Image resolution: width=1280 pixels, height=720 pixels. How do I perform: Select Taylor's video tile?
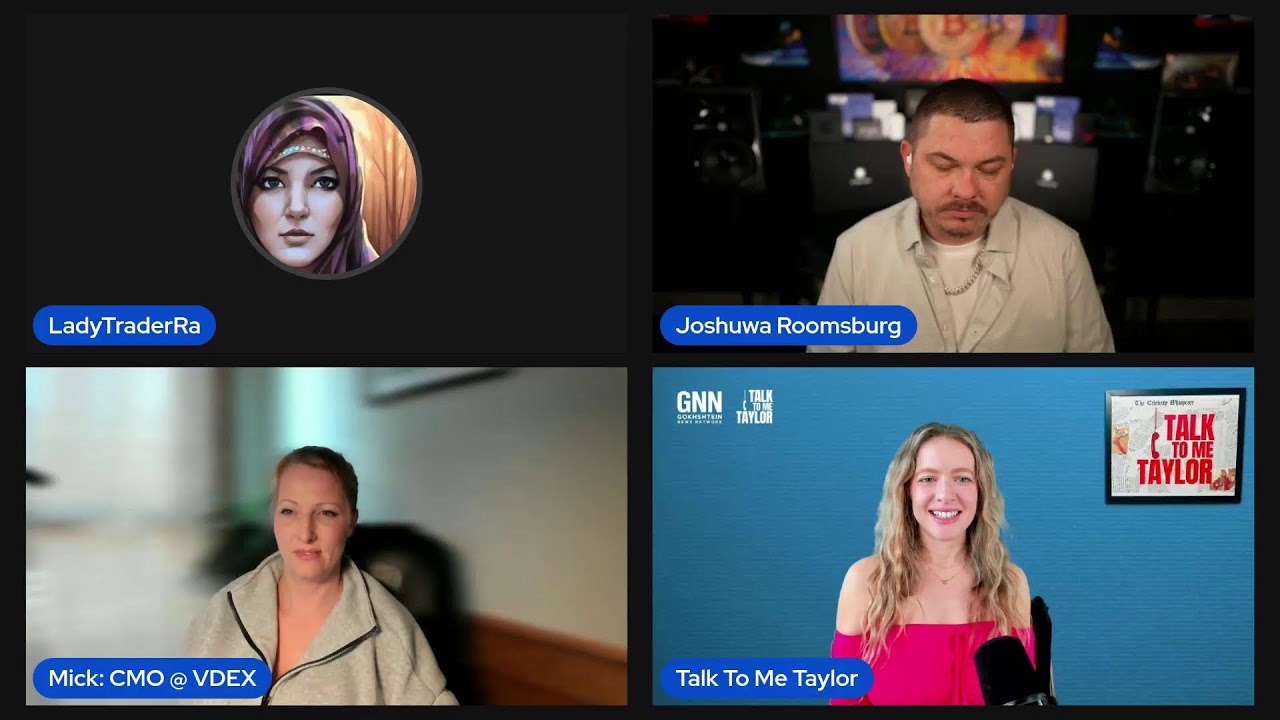click(x=953, y=536)
